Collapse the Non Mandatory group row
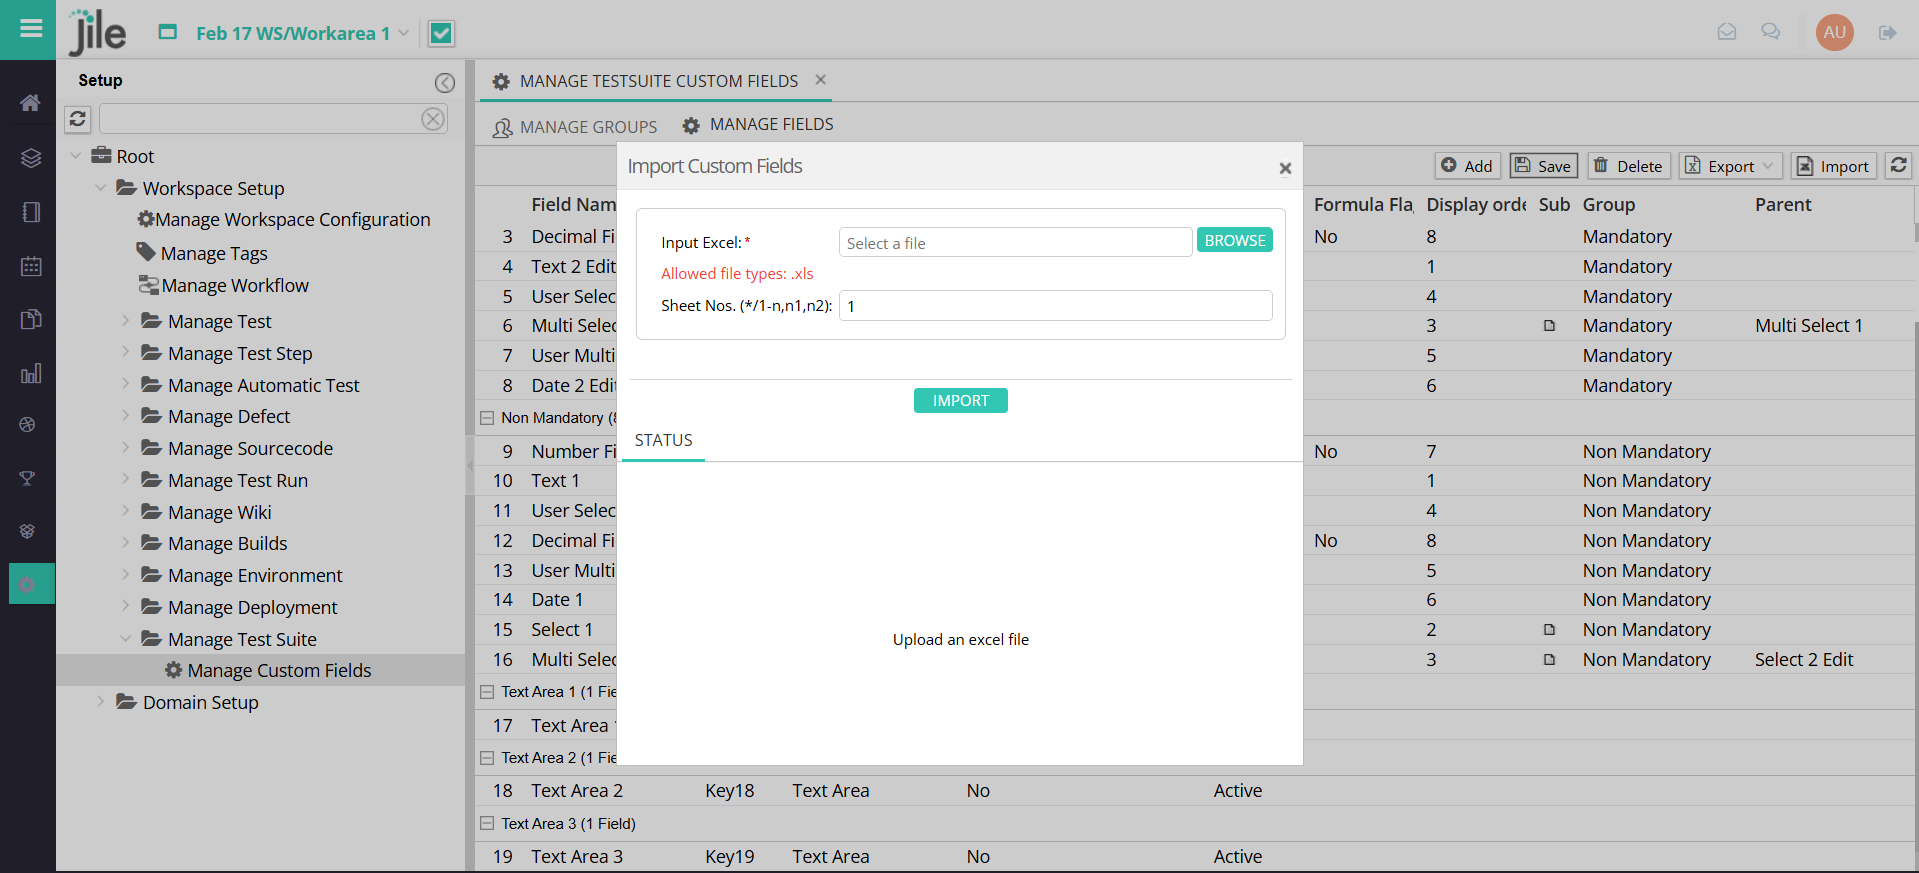Image resolution: width=1919 pixels, height=873 pixels. pos(487,418)
